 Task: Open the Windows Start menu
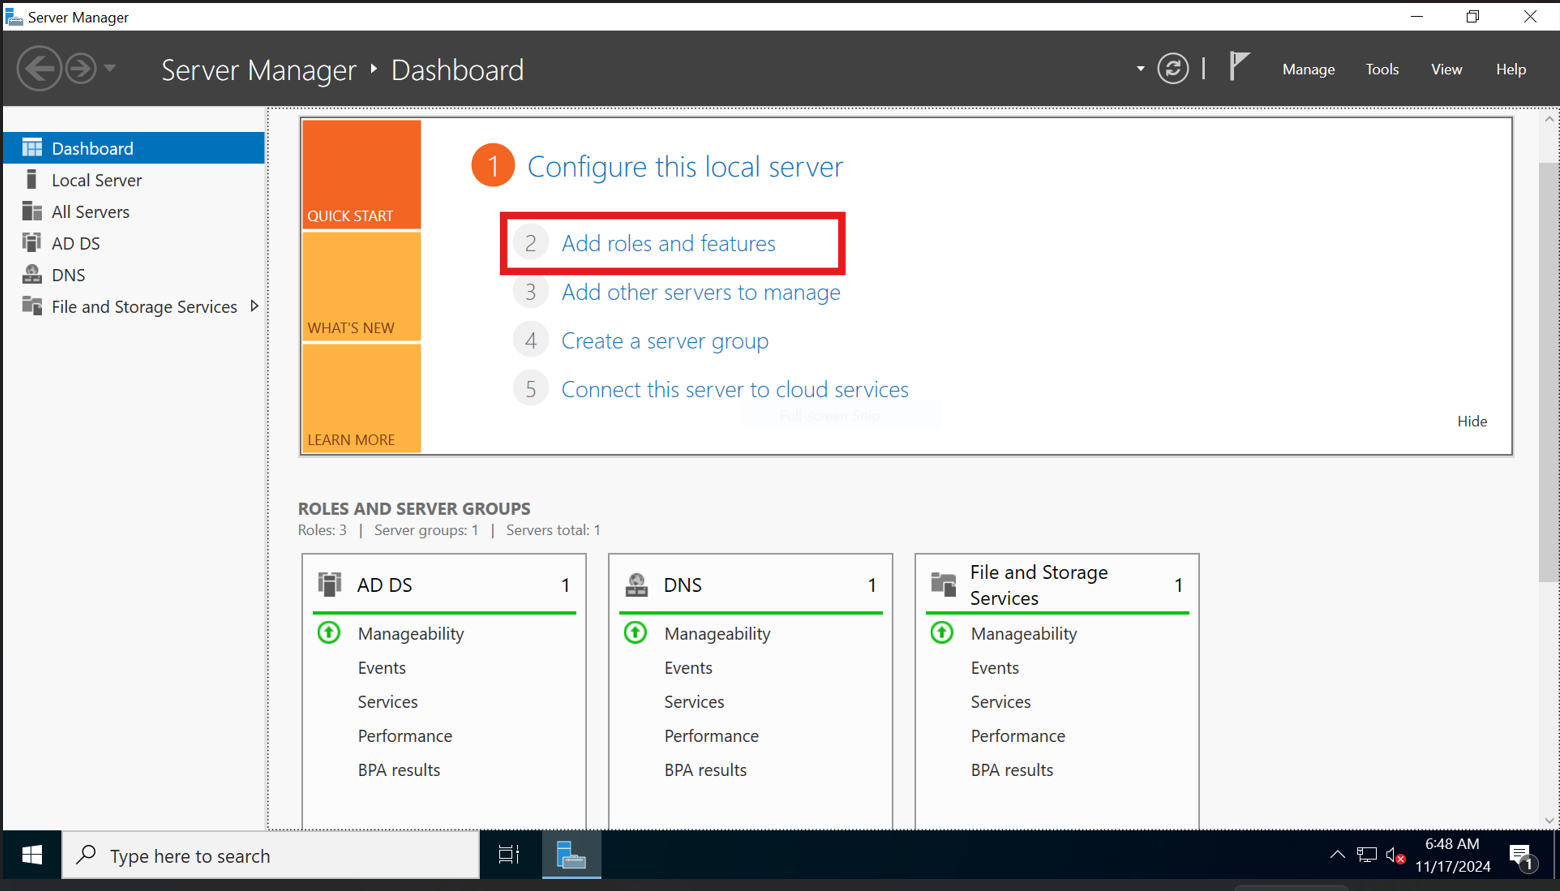click(x=32, y=856)
